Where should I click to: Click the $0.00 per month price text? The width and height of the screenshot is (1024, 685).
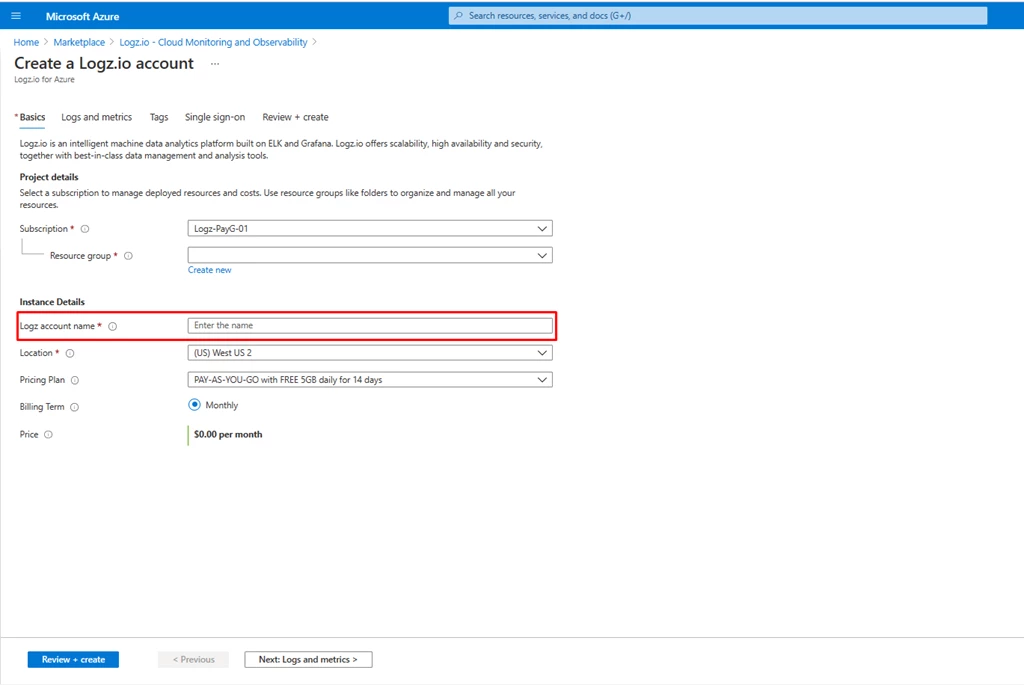pyautogui.click(x=228, y=434)
